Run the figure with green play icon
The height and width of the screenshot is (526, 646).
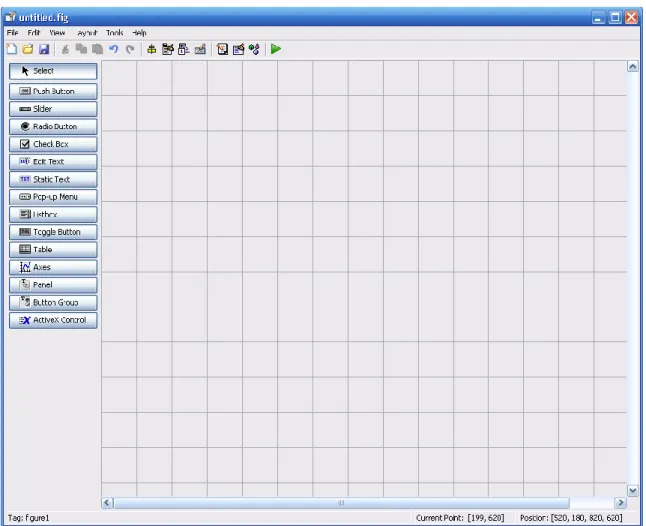point(276,49)
